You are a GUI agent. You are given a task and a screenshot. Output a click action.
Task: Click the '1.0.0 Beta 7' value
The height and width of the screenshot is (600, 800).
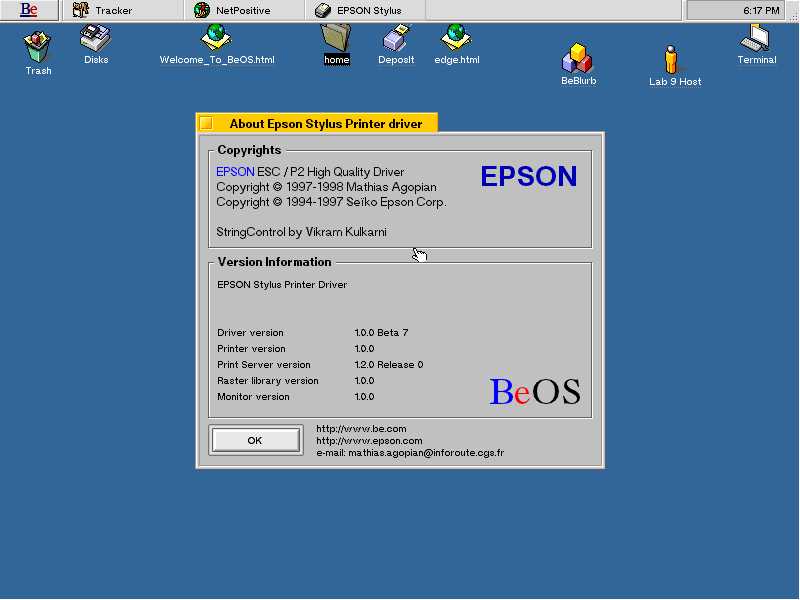click(381, 333)
